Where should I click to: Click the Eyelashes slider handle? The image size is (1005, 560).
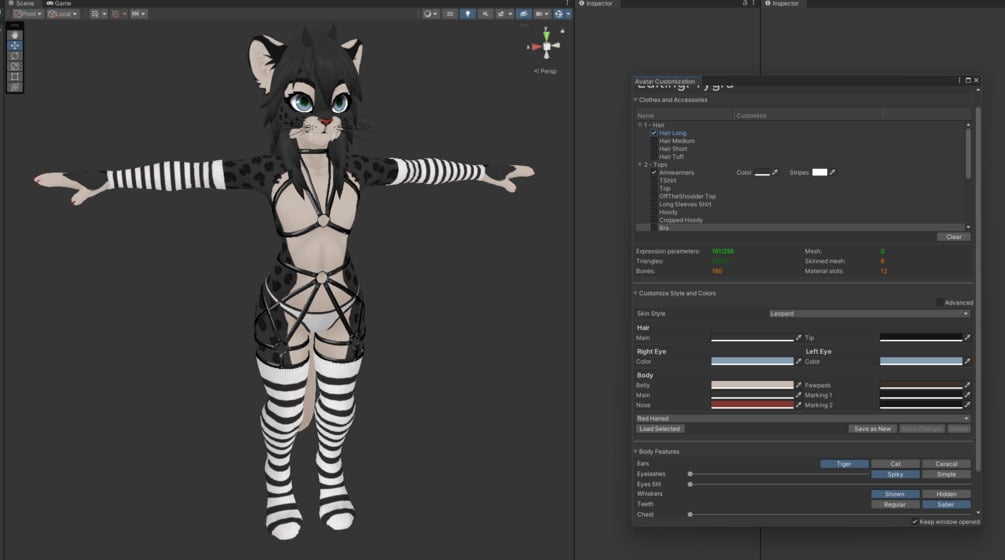[x=690, y=474]
